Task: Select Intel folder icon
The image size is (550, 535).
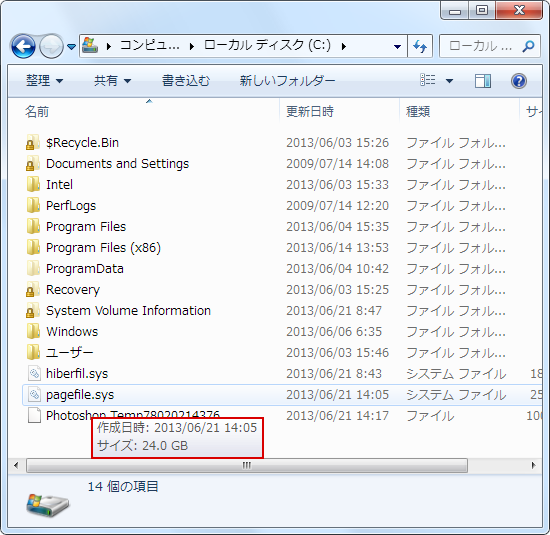Action: (x=33, y=185)
